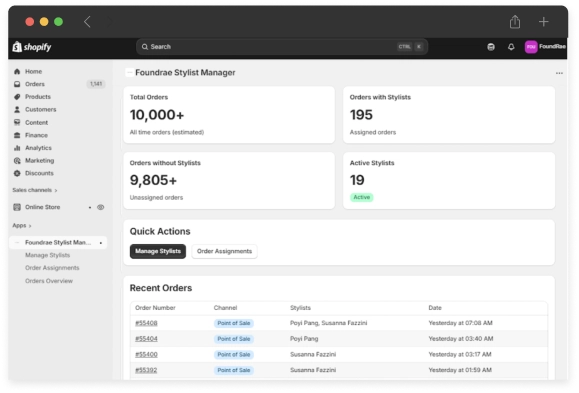Image resolution: width=579 pixels, height=393 pixels.
Task: Click the Date column header
Action: (435, 308)
